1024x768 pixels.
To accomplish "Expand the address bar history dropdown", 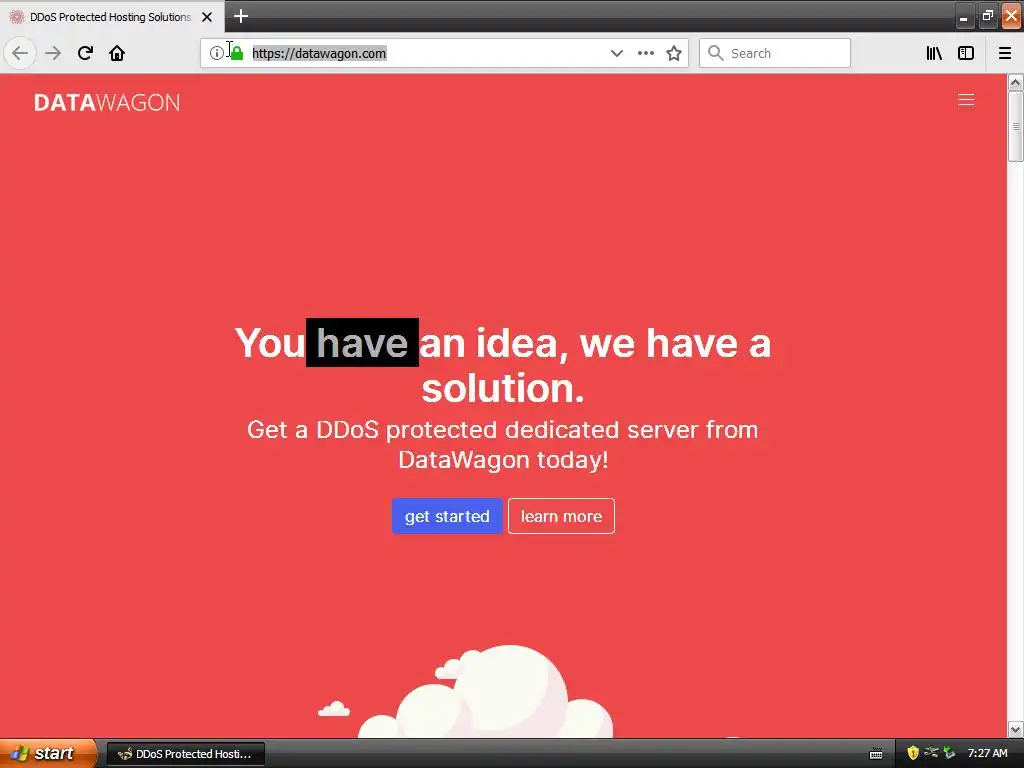I will [x=616, y=53].
